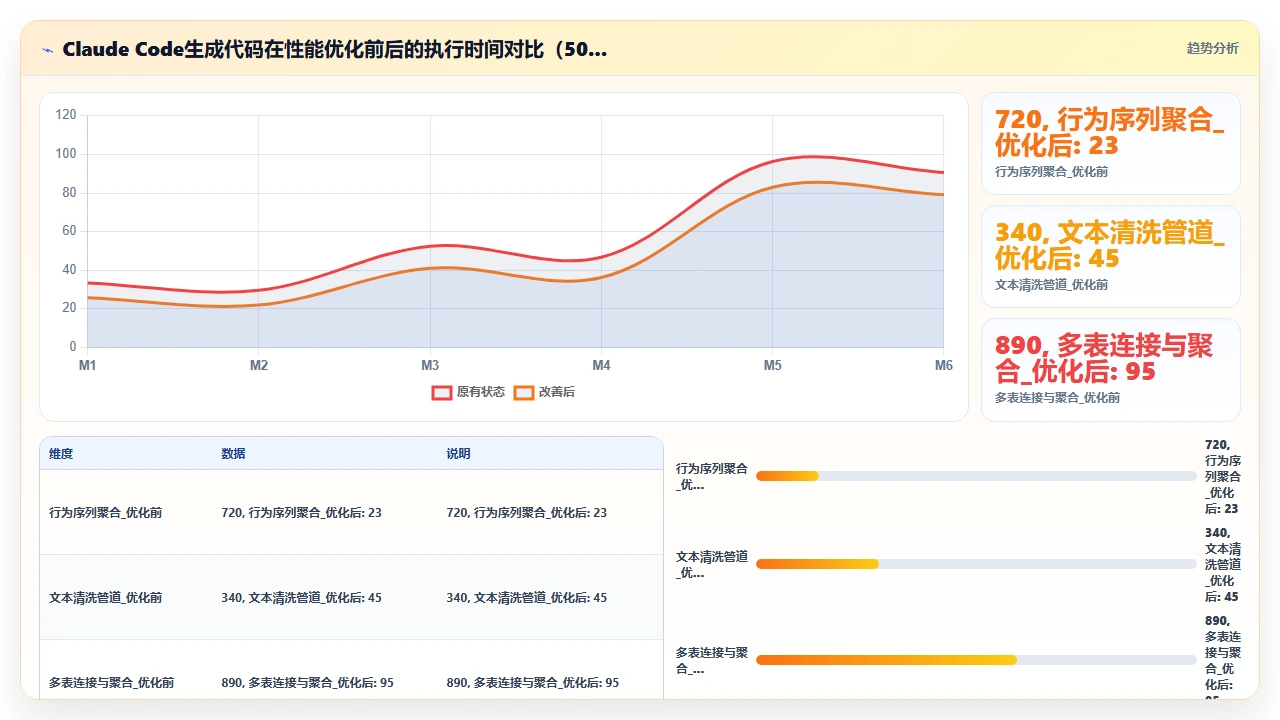Select the 720 cell in the 数据 column
The image size is (1280, 720).
301,513
